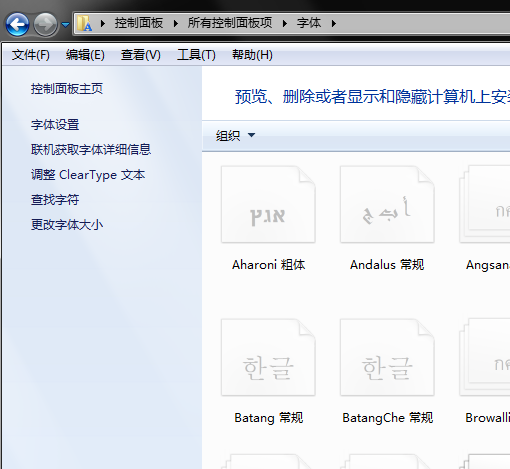Open recent pages dropdown next to Forward

65,24
